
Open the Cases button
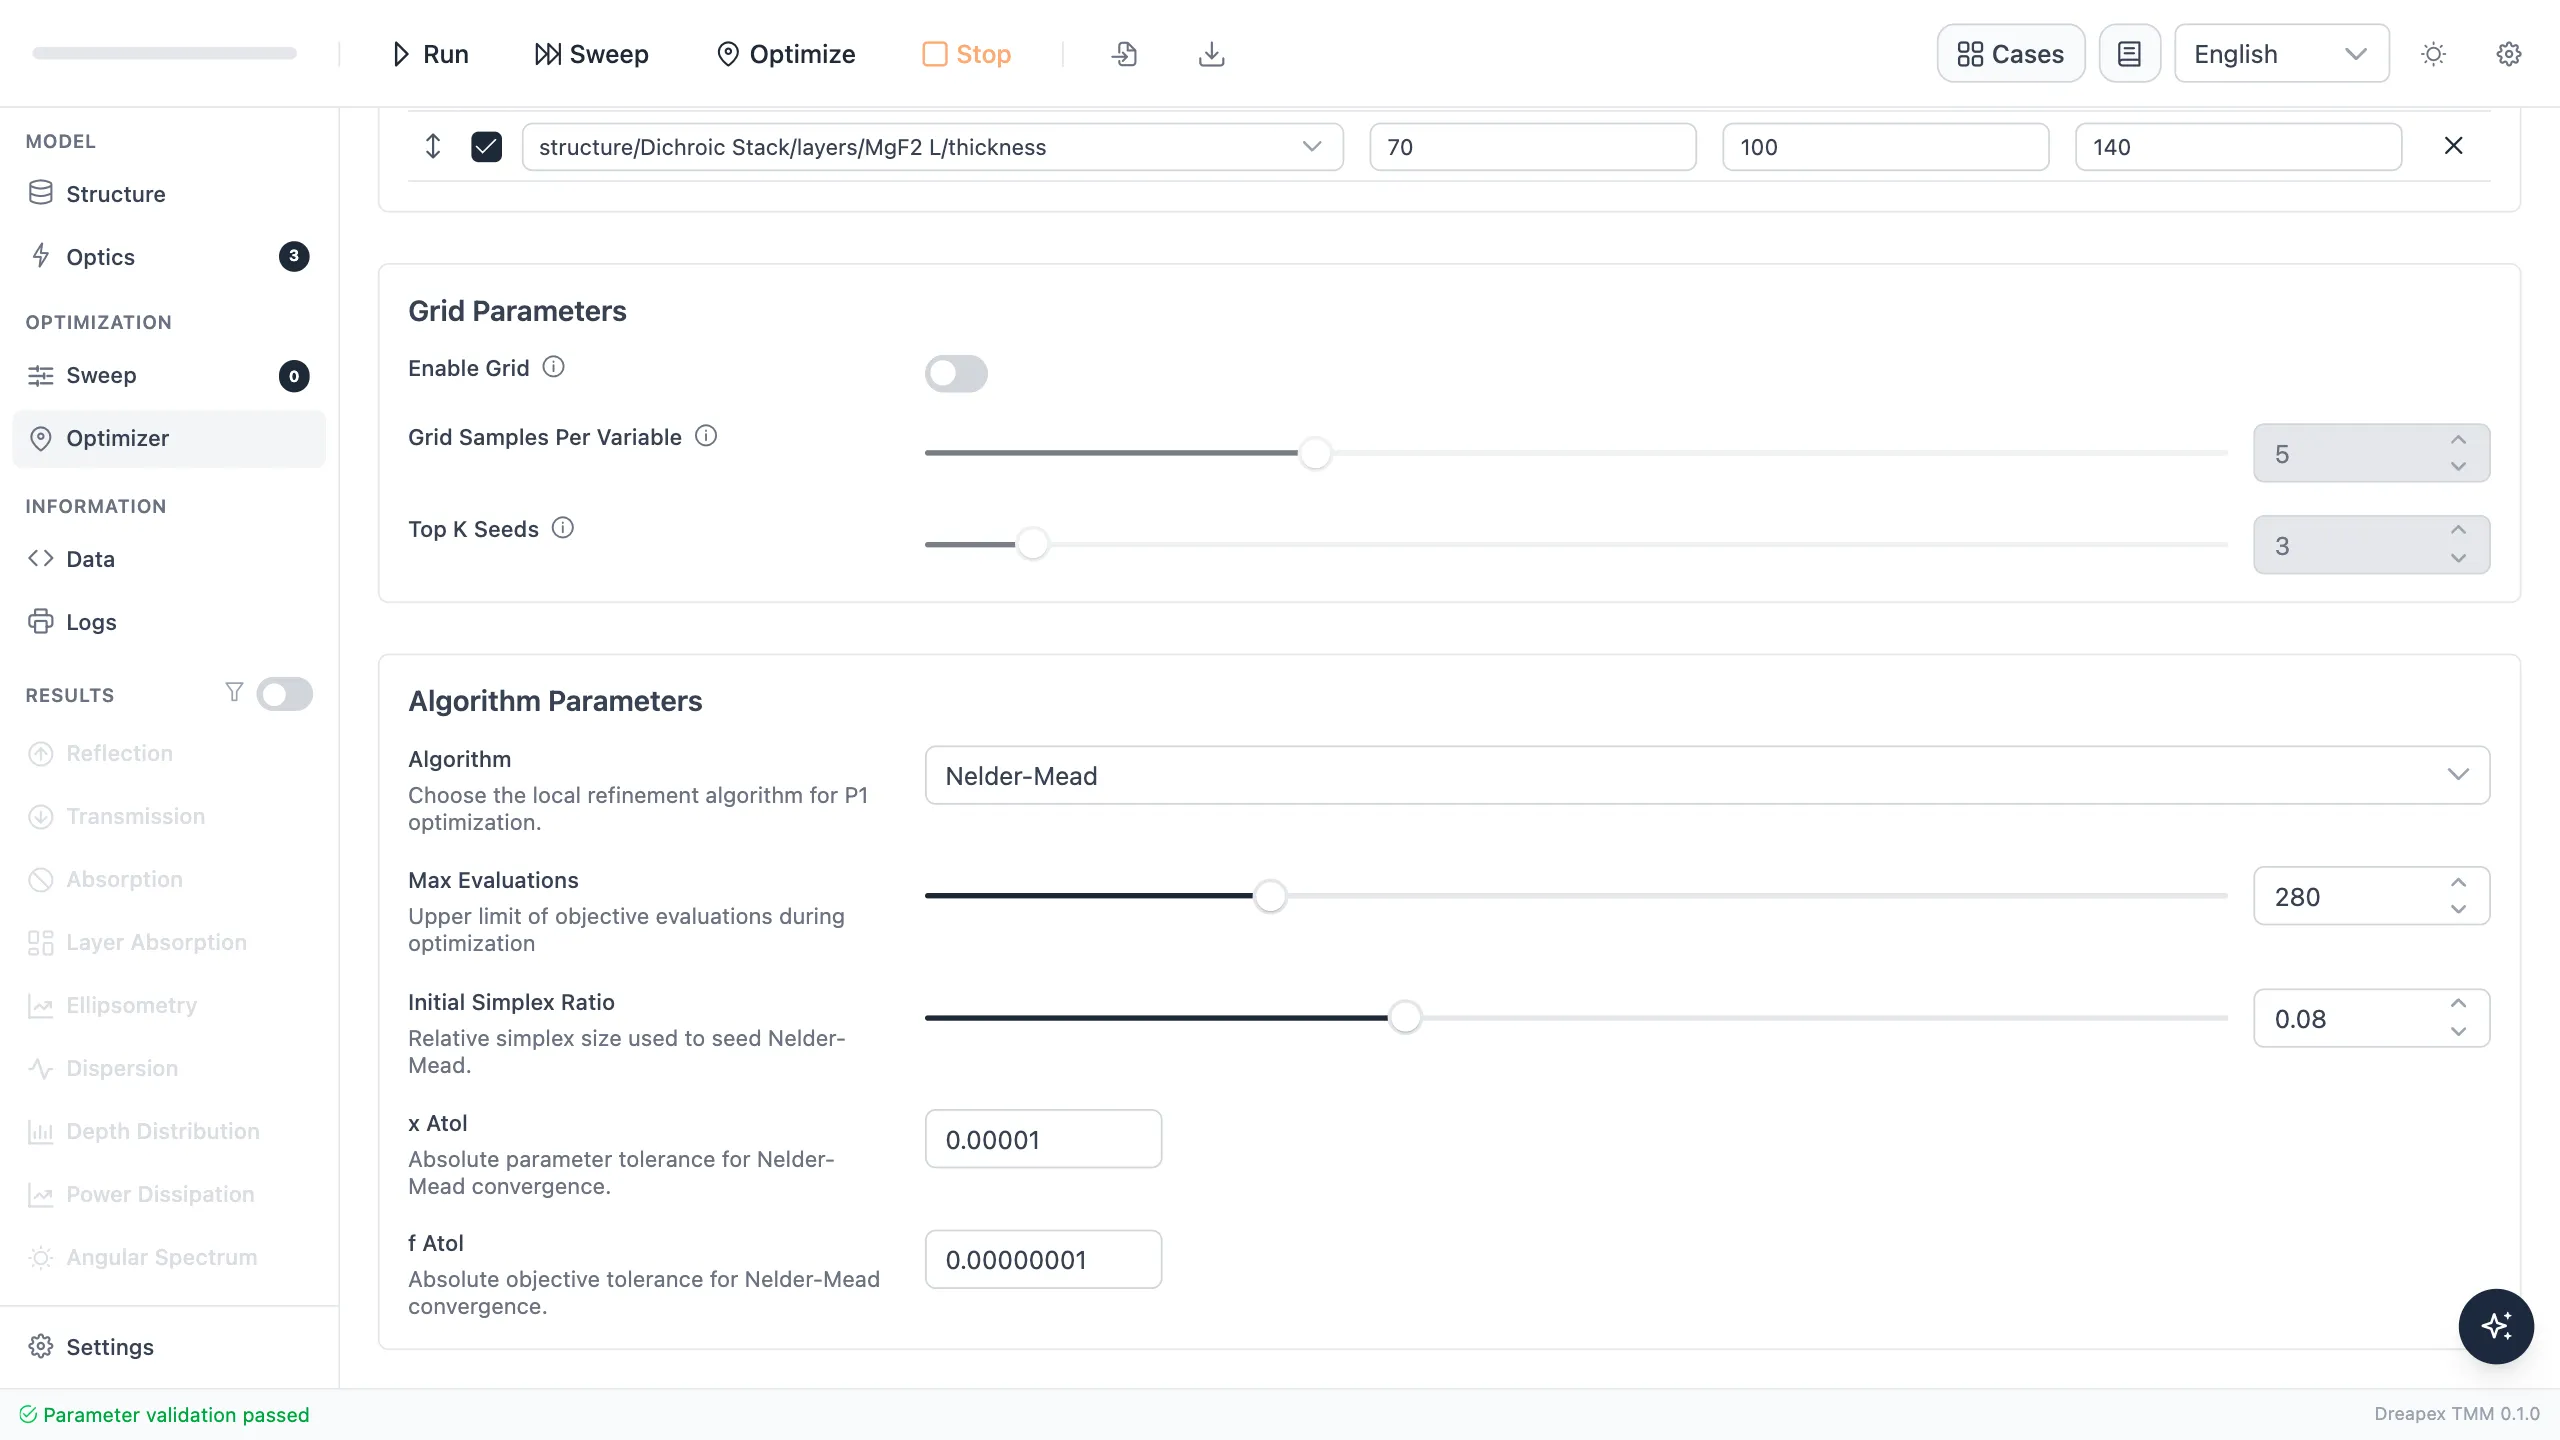click(x=2010, y=54)
